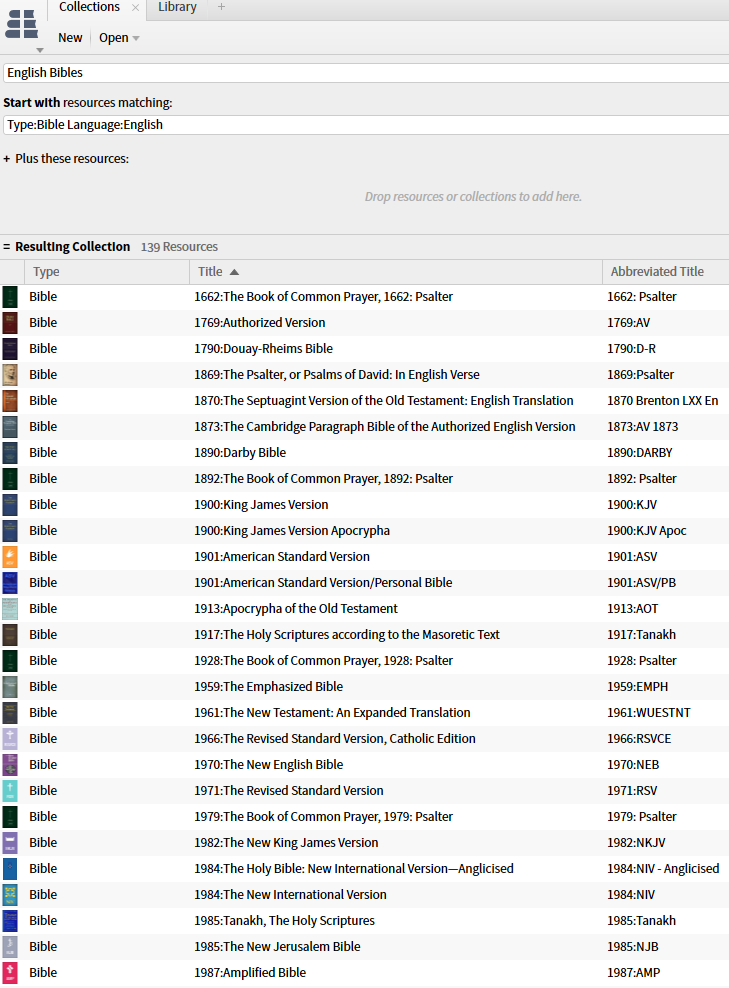Image resolution: width=729 pixels, height=988 pixels.
Task: Select 1901:American Standard Version/Personal Bible title
Action: pos(323,583)
